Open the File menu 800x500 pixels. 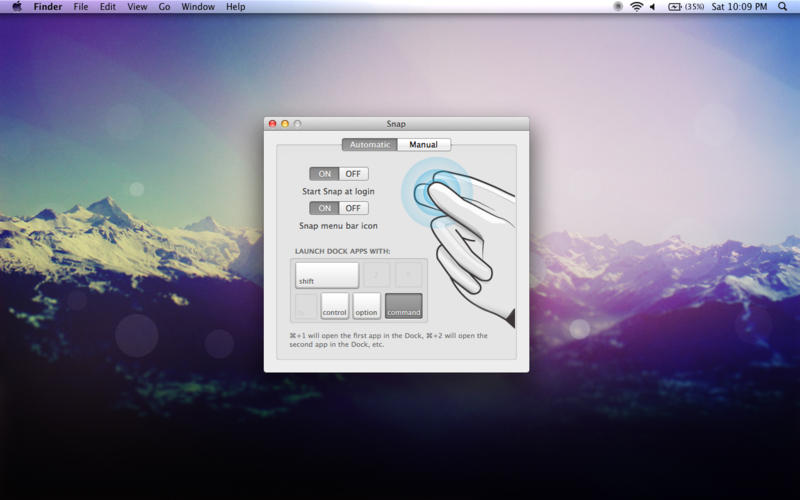point(81,7)
